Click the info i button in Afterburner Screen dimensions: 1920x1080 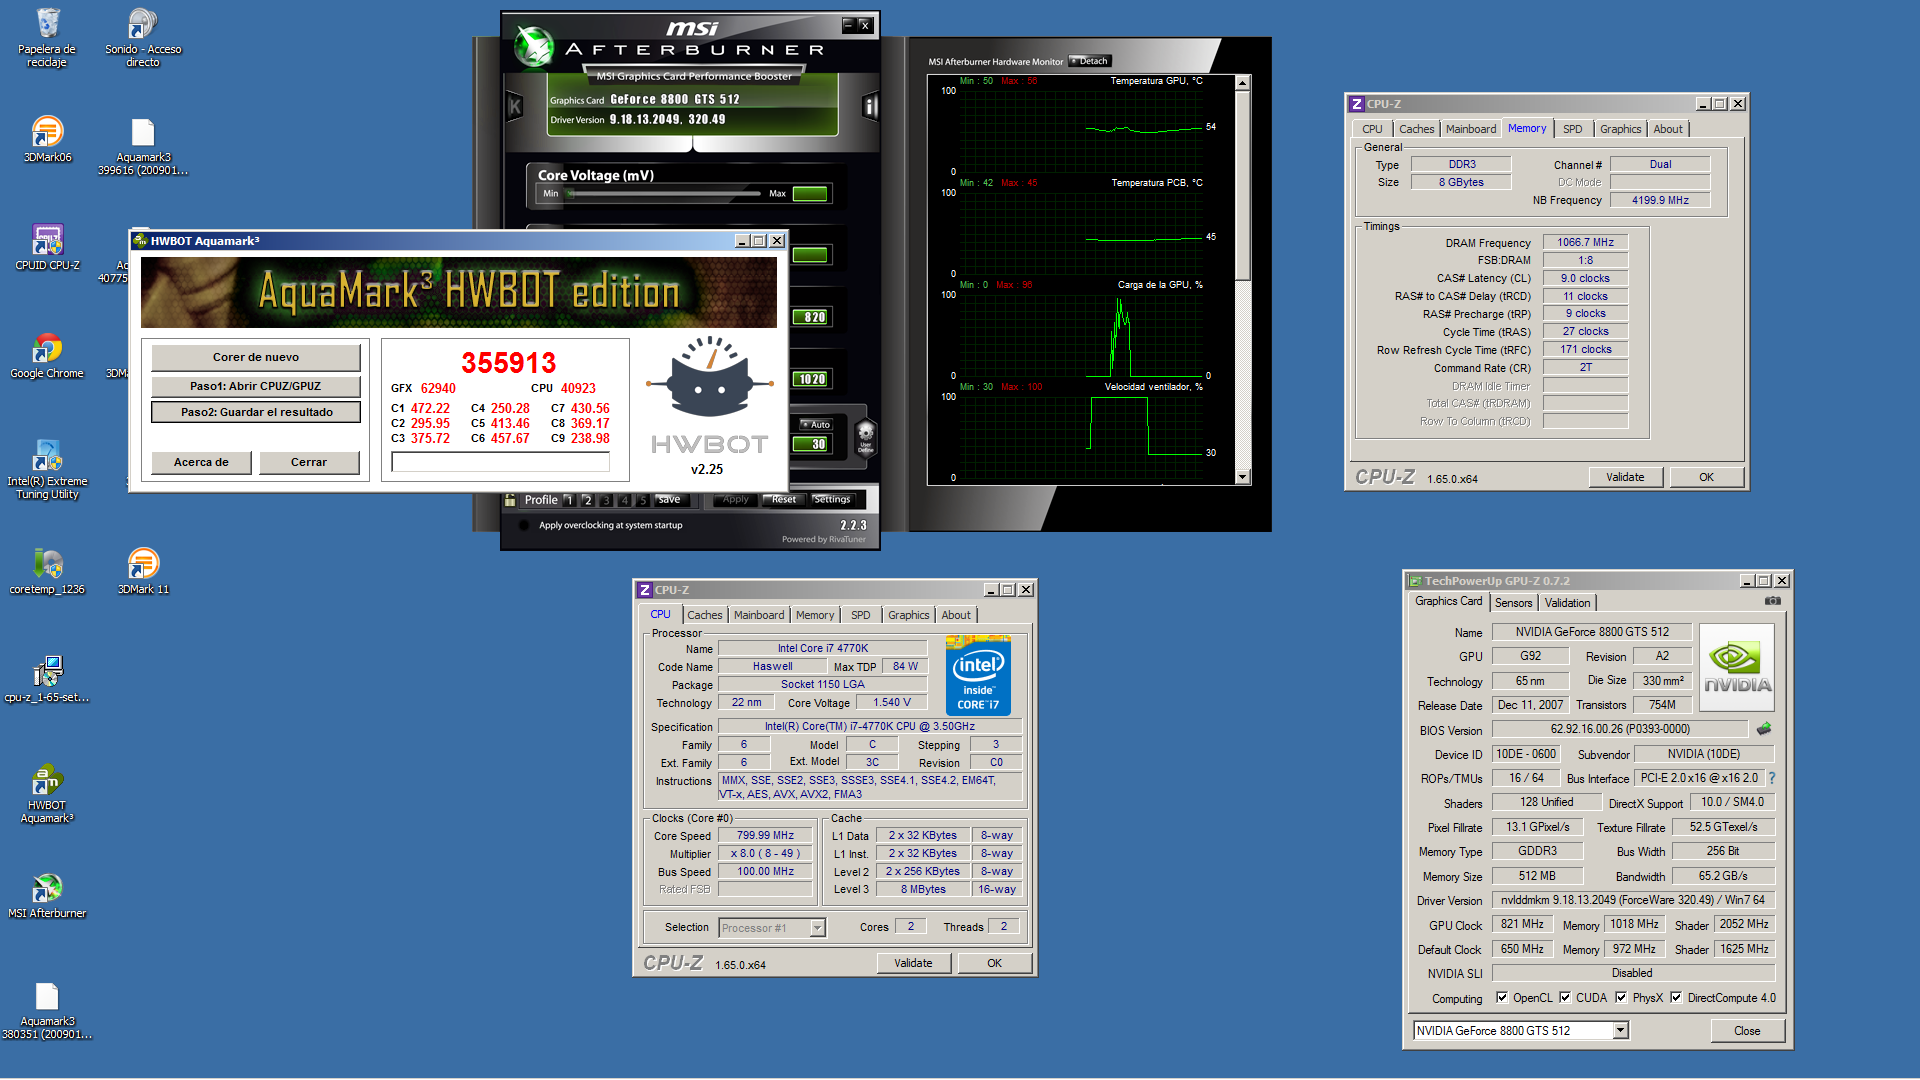click(x=870, y=106)
